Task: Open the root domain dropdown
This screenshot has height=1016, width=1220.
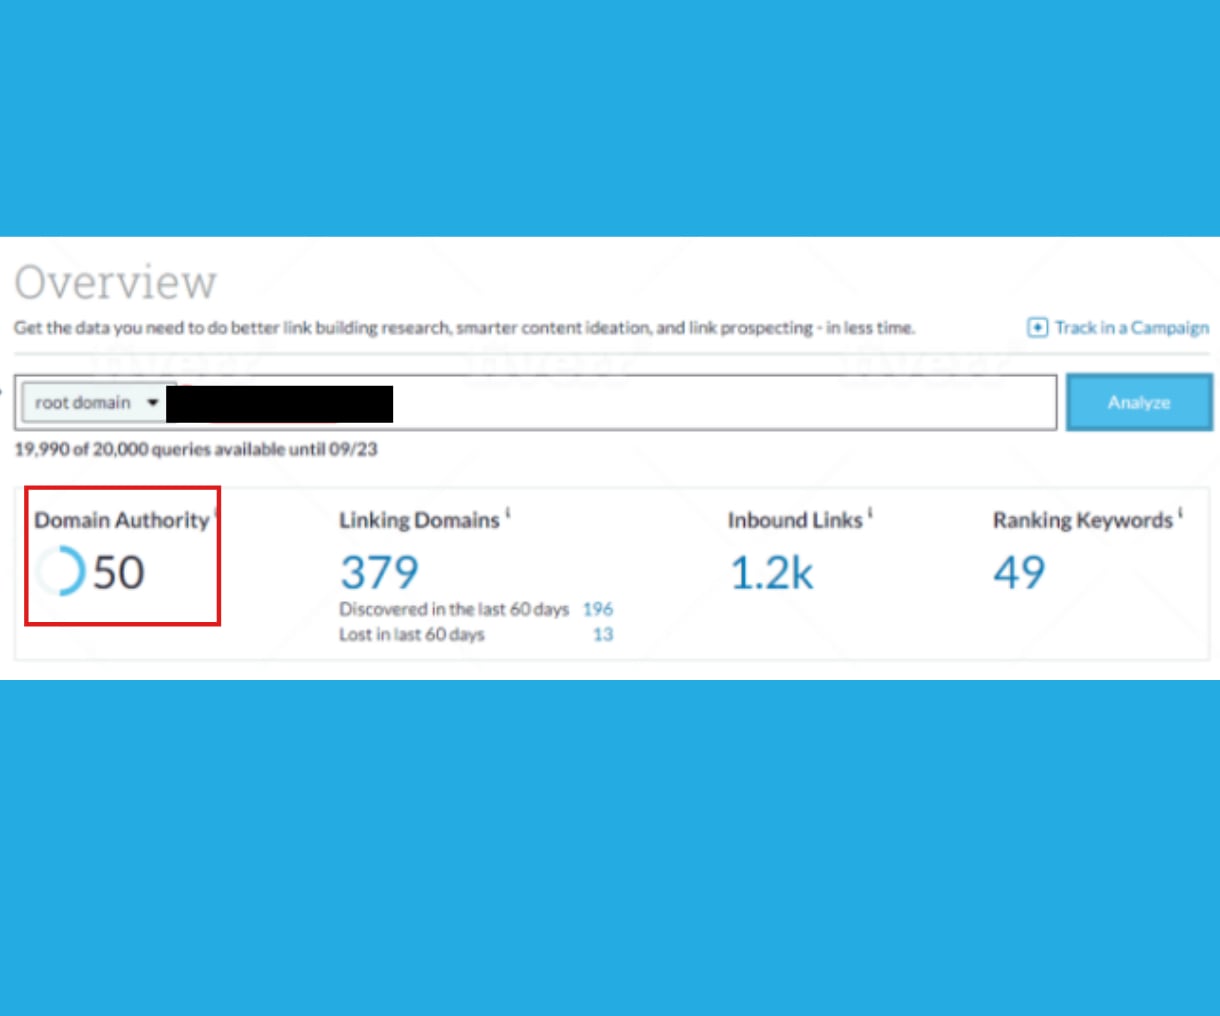Action: (97, 403)
